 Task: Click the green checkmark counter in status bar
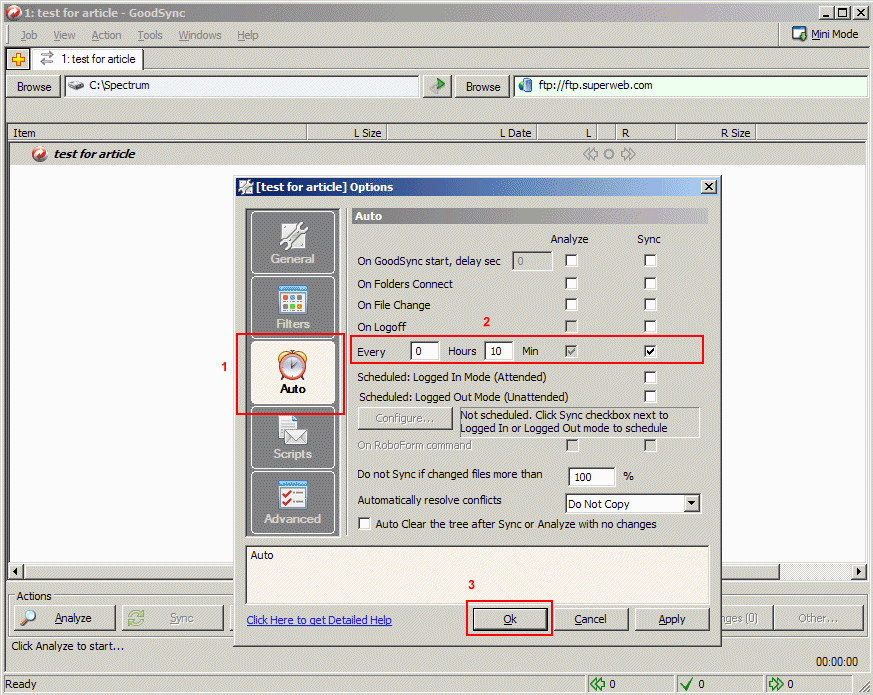click(x=686, y=684)
